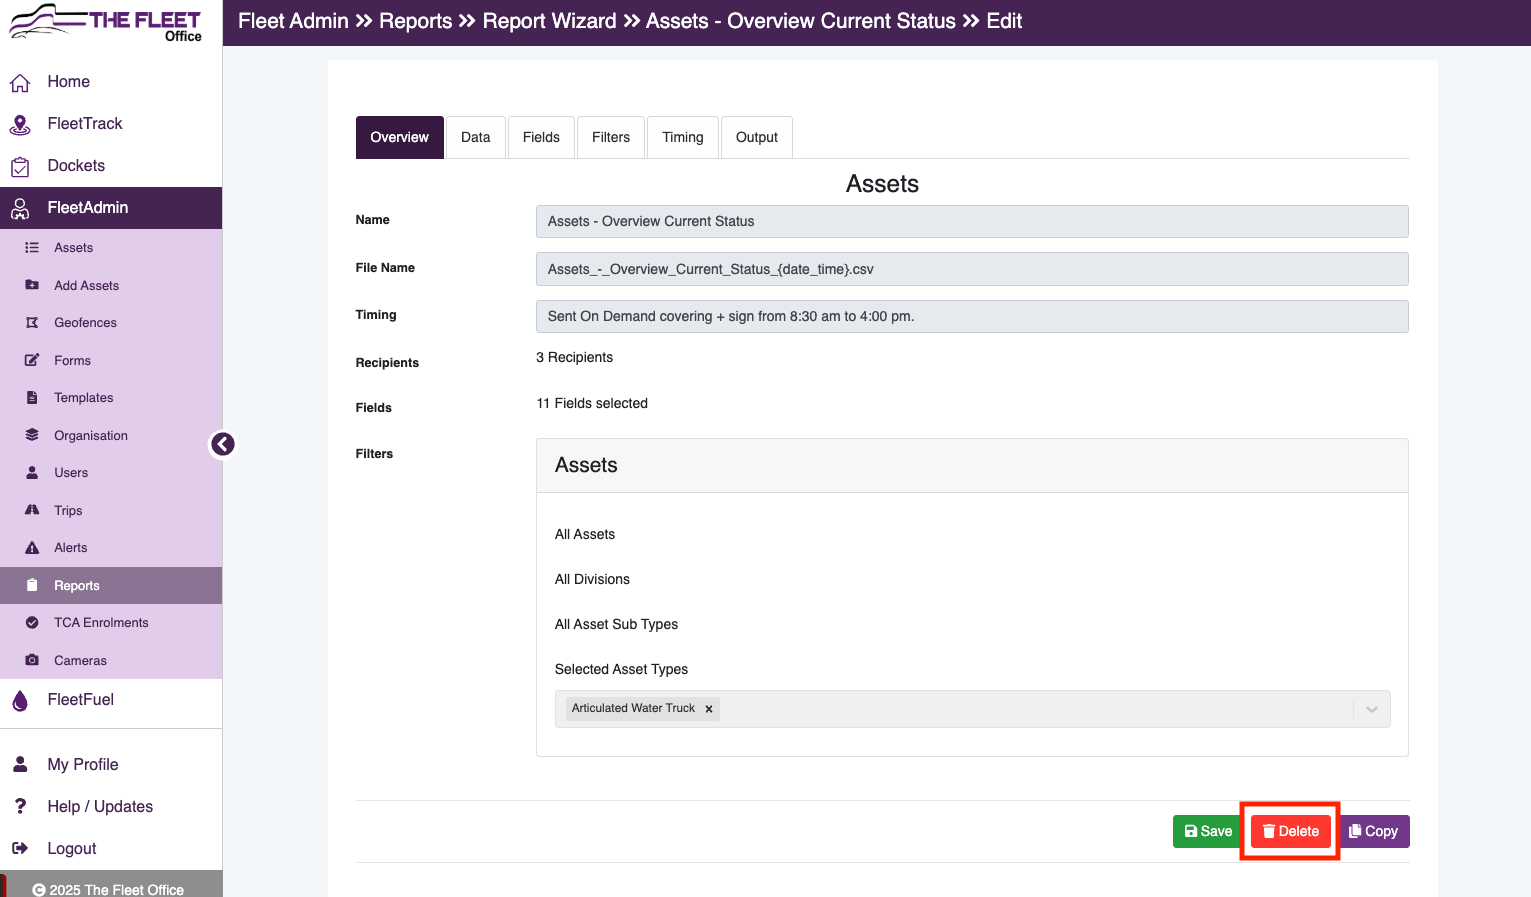This screenshot has width=1531, height=897.
Task: Click the File Name input field
Action: 972,269
